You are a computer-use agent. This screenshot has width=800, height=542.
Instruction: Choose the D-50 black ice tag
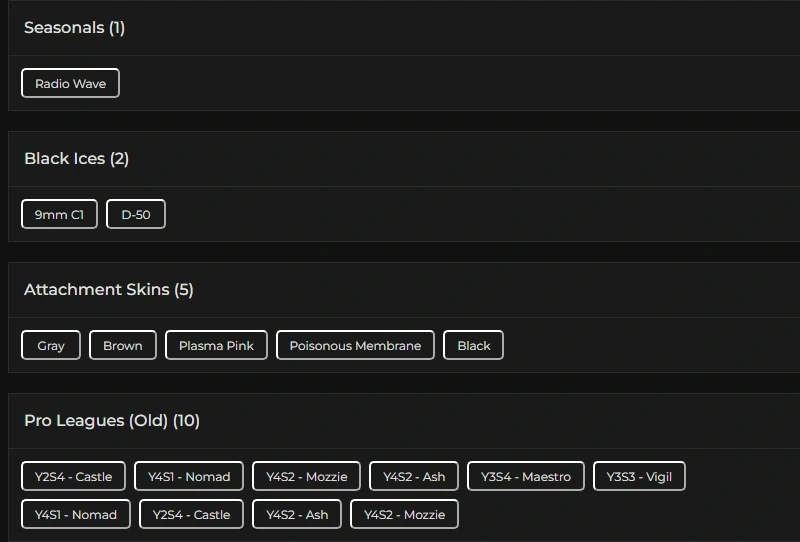[x=136, y=215]
